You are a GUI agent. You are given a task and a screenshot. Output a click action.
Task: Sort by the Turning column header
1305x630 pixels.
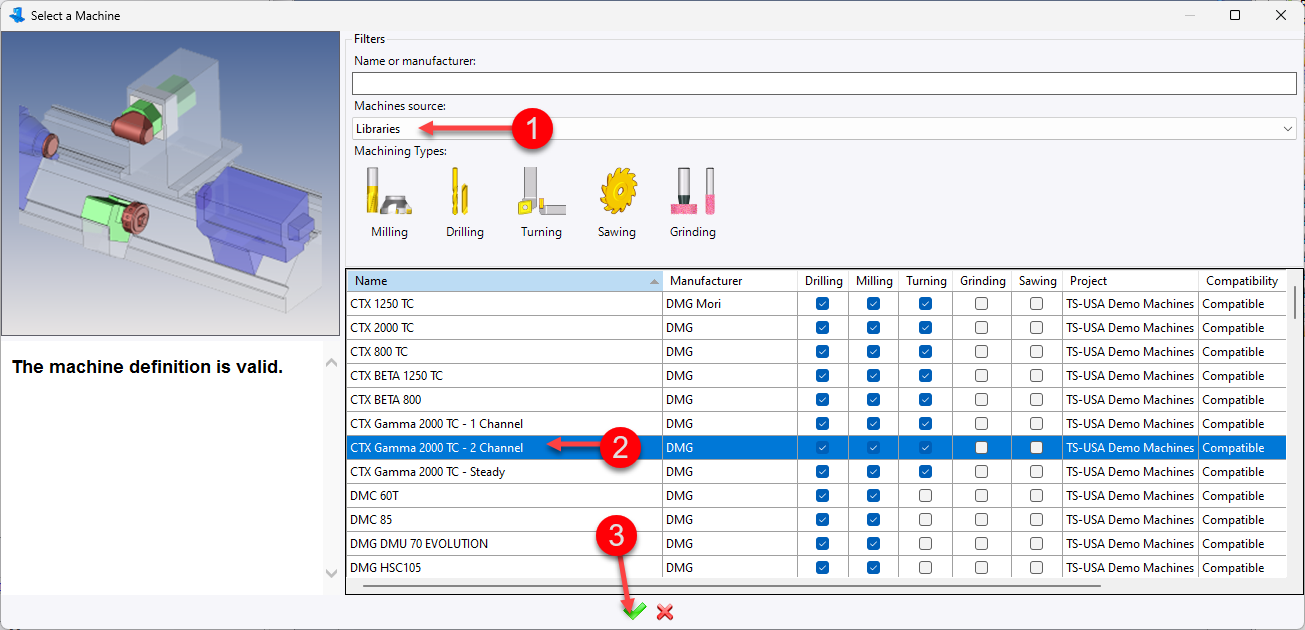coord(926,281)
